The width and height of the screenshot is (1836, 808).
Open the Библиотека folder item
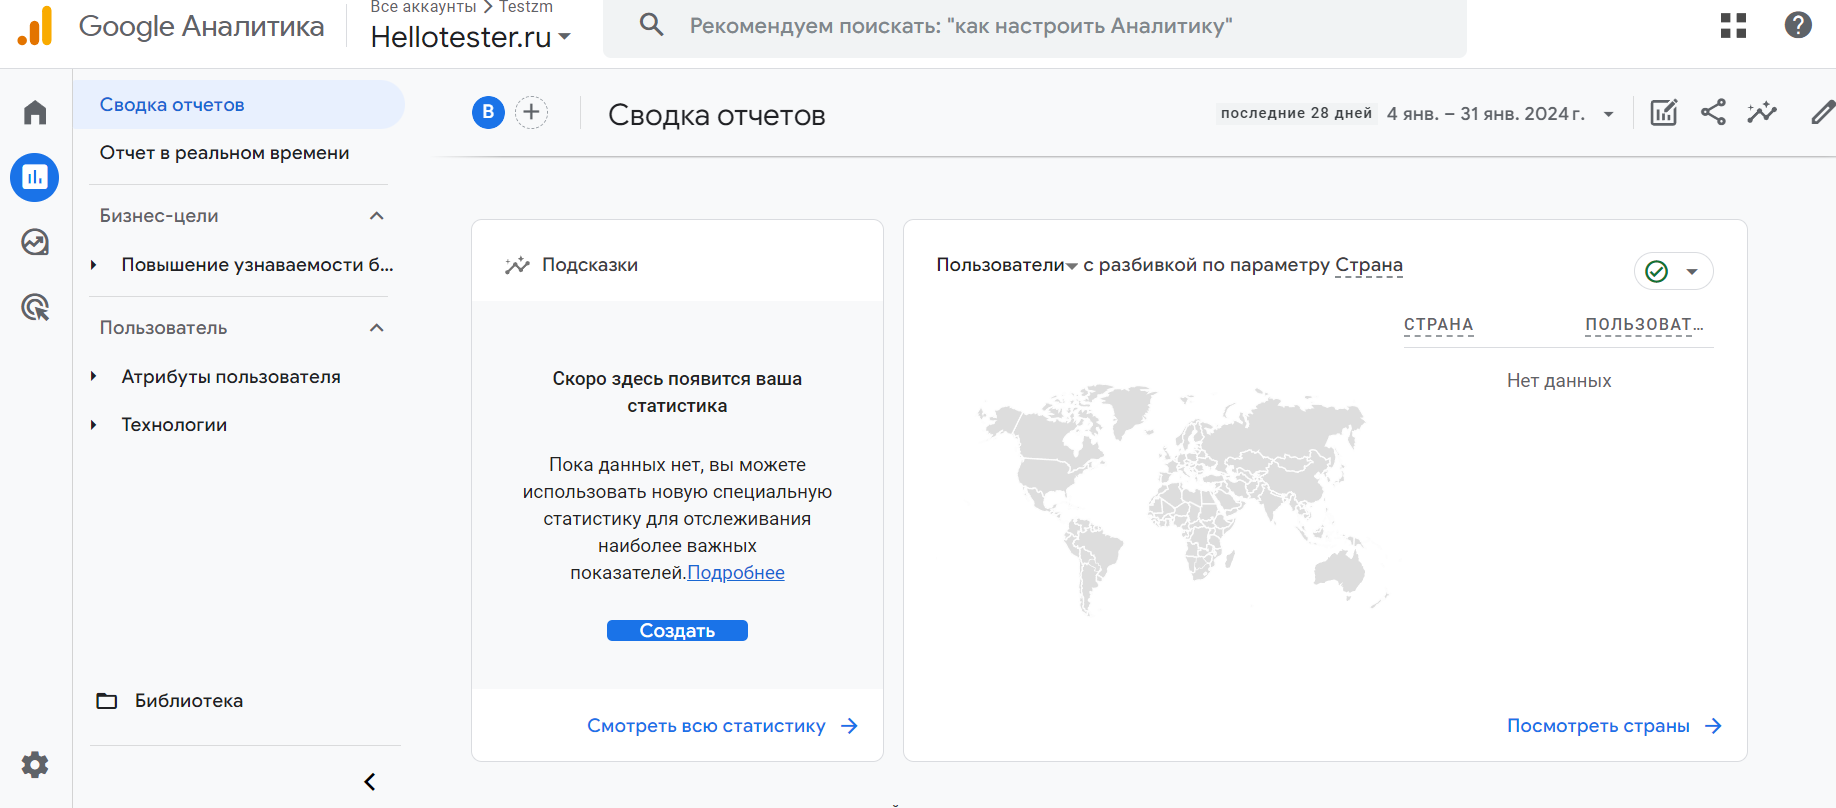(x=170, y=701)
